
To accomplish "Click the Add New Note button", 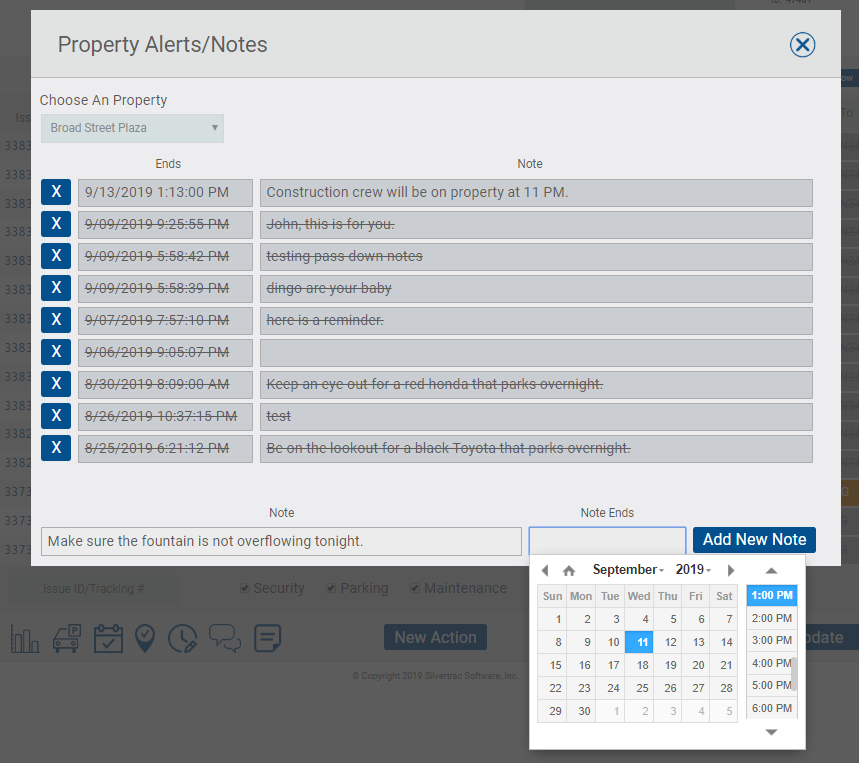I will [x=754, y=540].
